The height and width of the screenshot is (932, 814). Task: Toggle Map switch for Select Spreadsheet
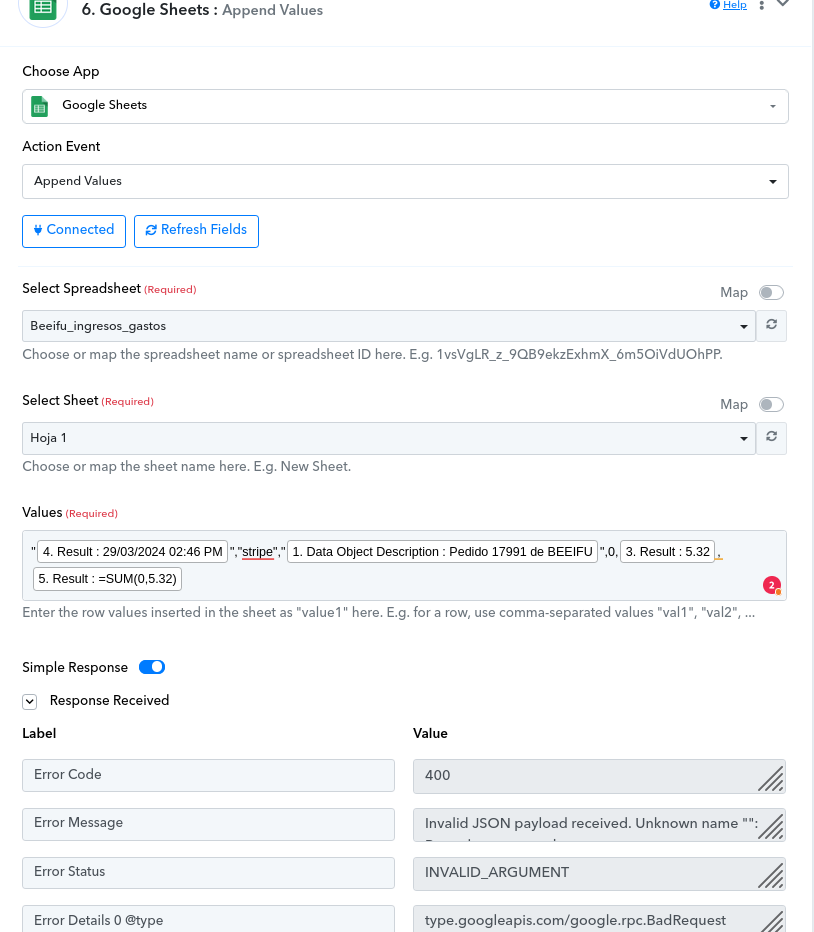pyautogui.click(x=771, y=293)
